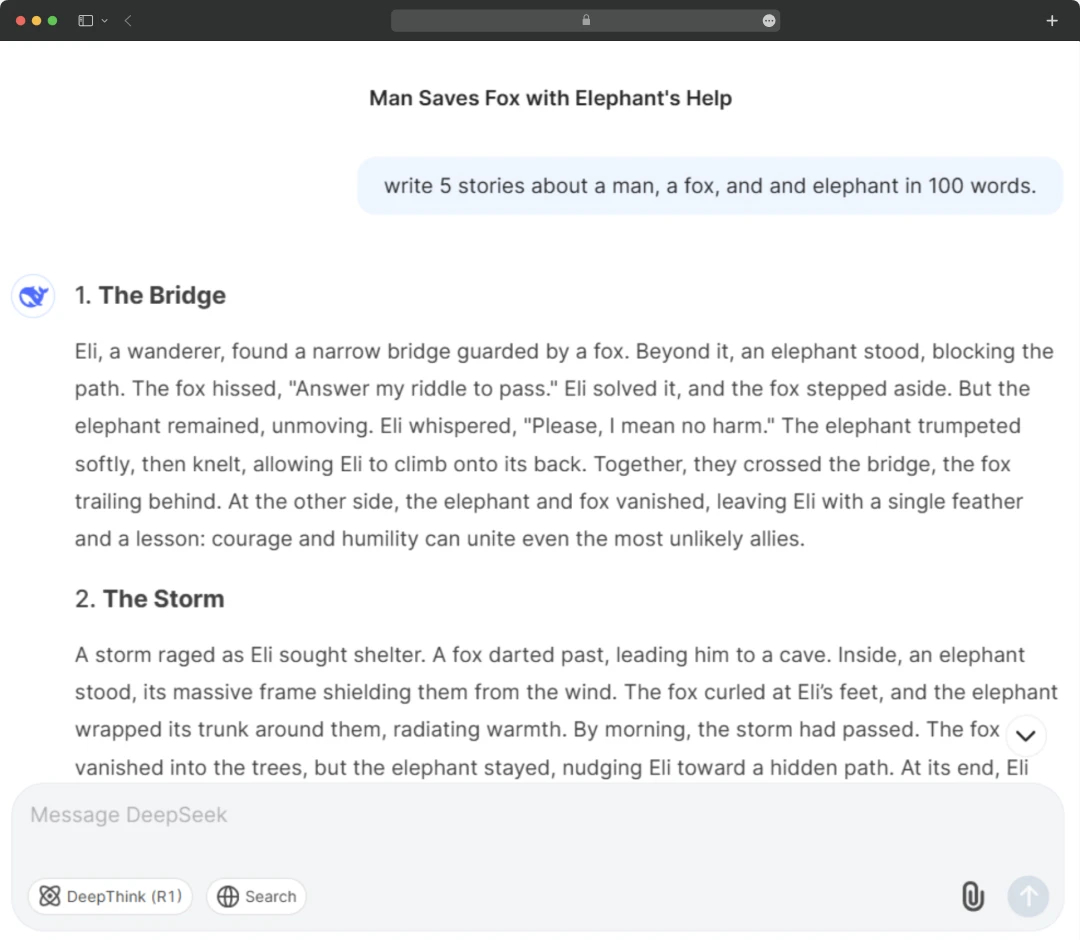Image resolution: width=1080 pixels, height=940 pixels.
Task: Click the Send message arrow button
Action: pyautogui.click(x=1028, y=896)
